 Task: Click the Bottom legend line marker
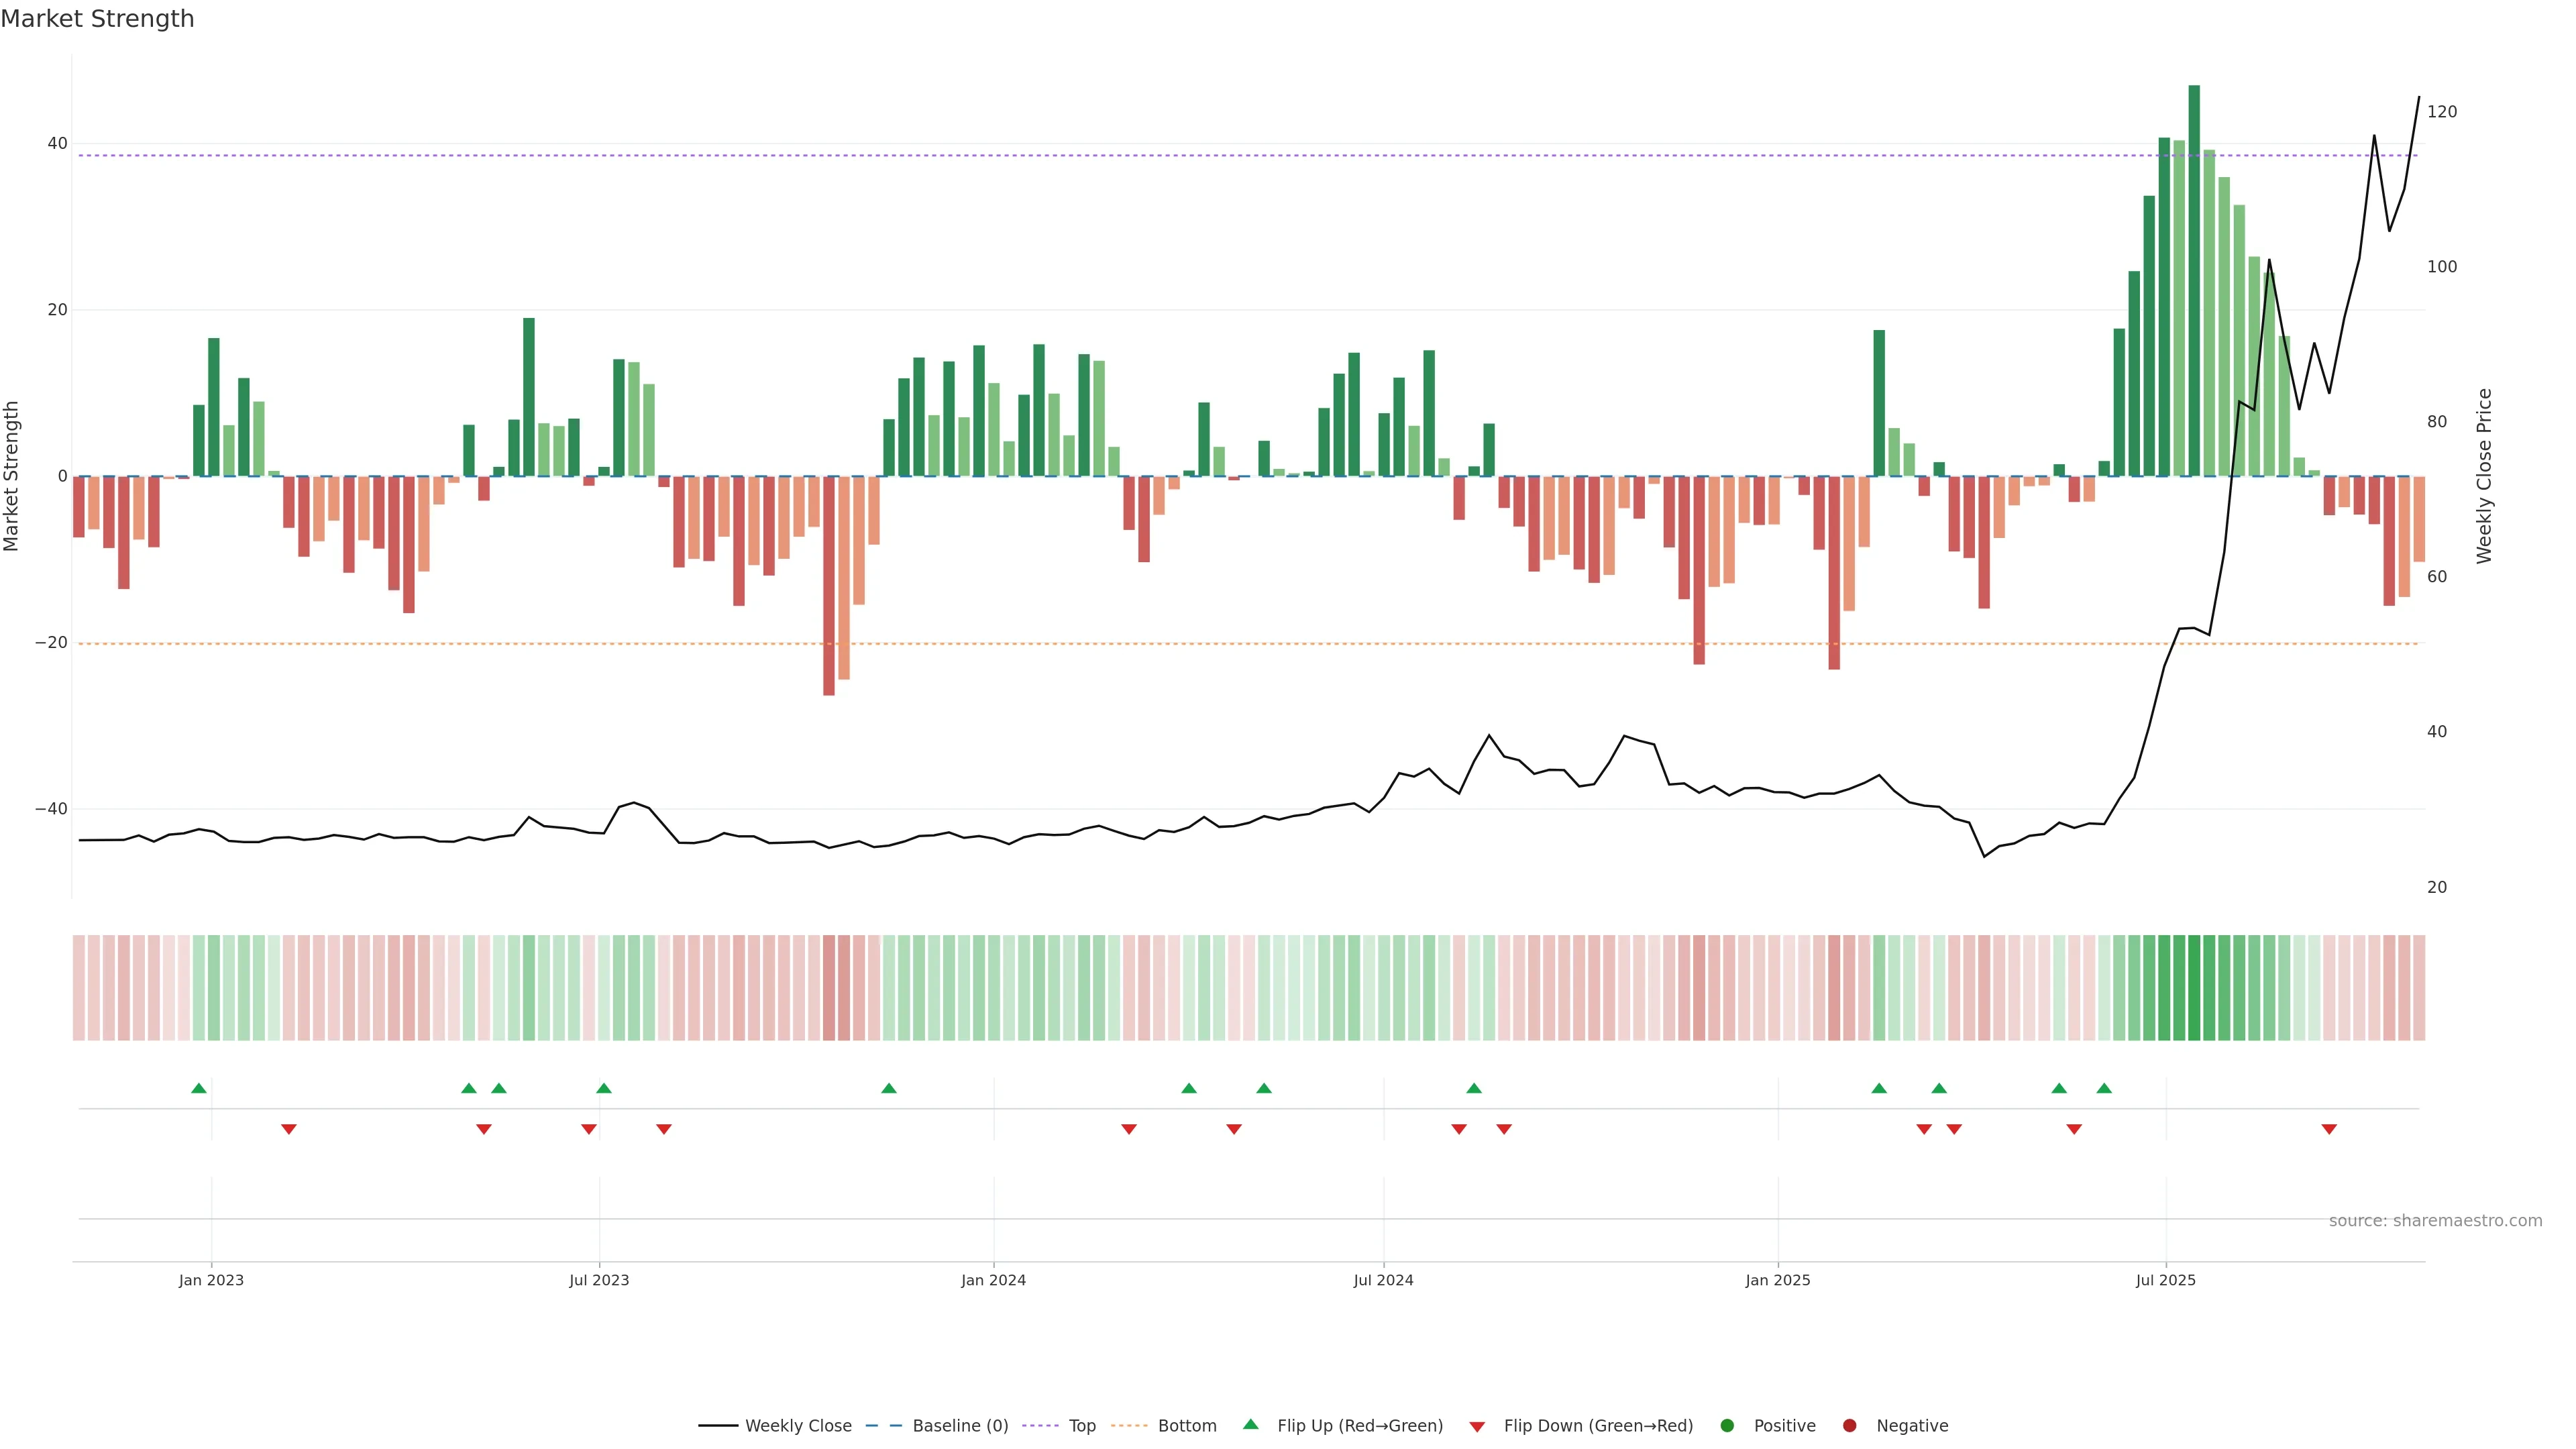pyautogui.click(x=1129, y=1426)
